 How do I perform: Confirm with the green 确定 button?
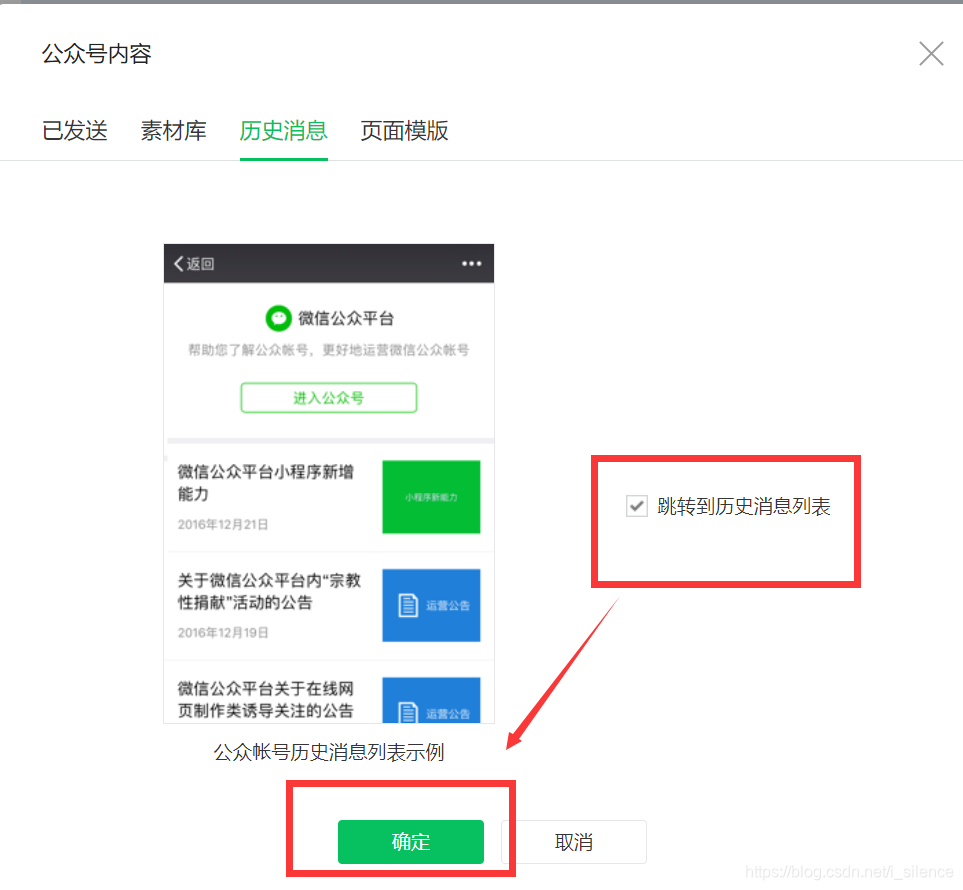410,841
